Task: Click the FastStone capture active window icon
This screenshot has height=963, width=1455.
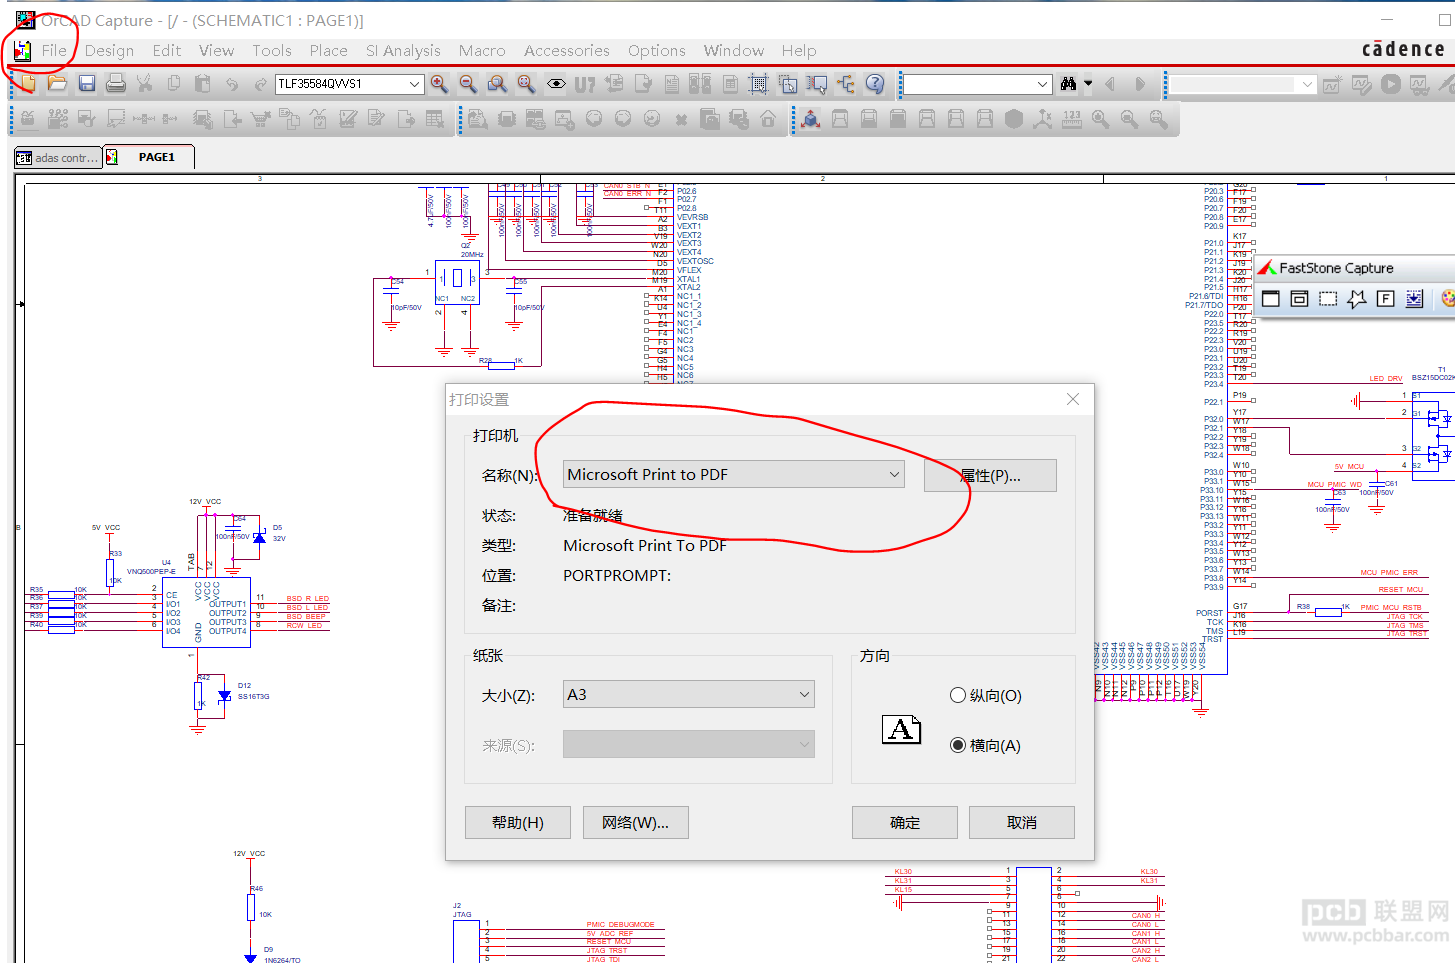Action: (x=1271, y=299)
